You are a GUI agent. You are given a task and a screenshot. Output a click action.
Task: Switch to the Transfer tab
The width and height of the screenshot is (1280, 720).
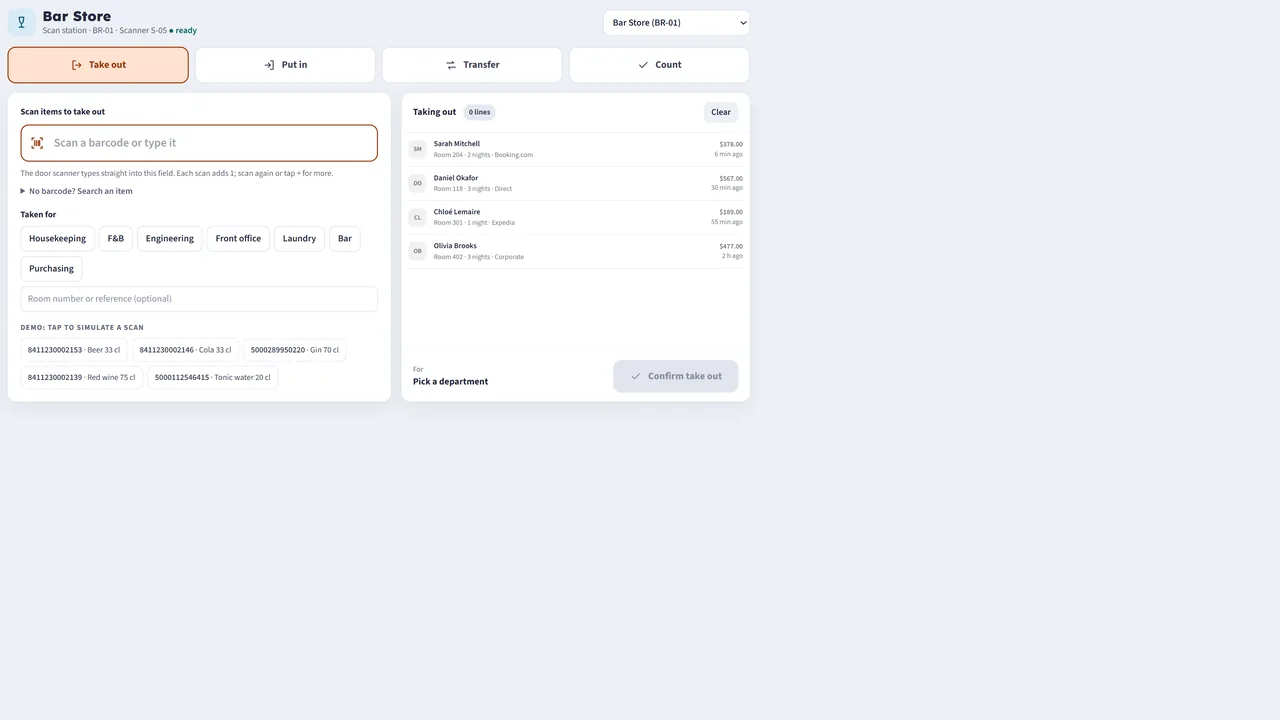[x=472, y=65]
